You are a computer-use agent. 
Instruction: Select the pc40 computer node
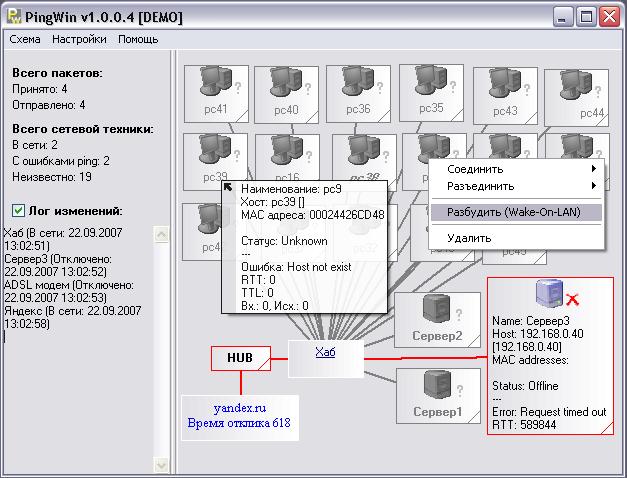coord(285,85)
